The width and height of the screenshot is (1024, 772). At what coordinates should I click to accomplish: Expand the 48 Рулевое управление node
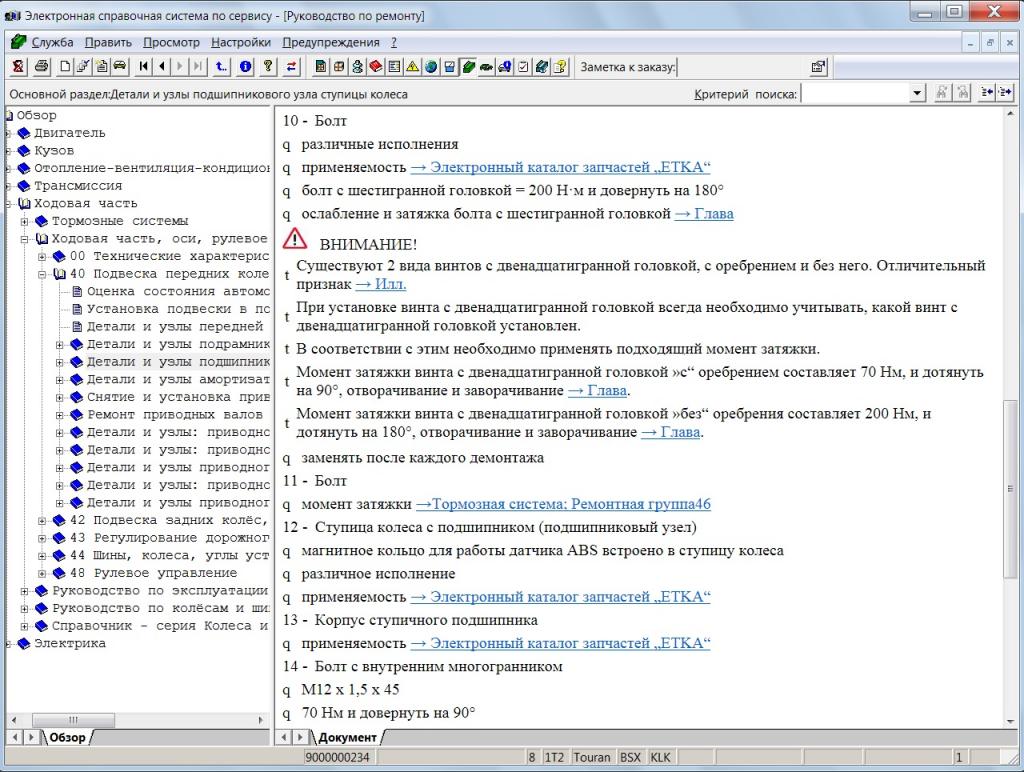42,573
